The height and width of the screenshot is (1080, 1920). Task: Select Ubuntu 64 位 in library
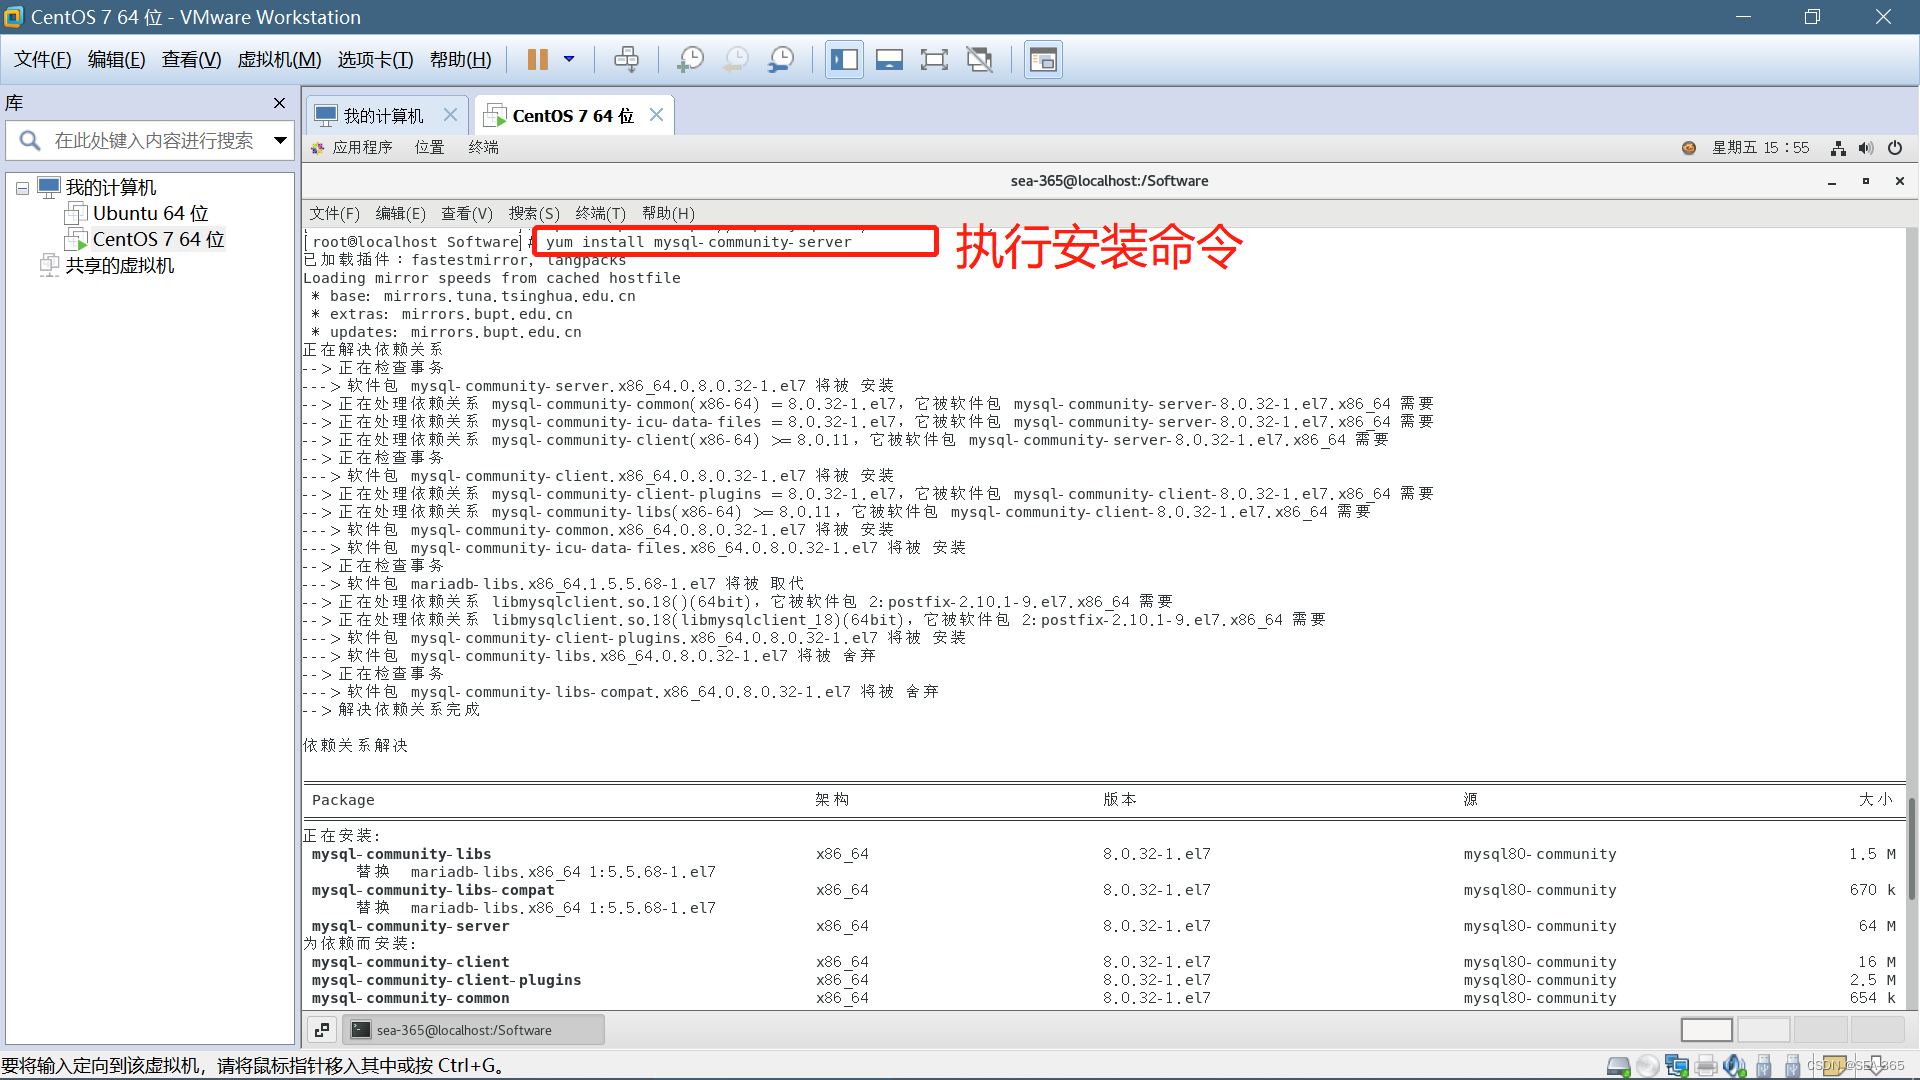click(x=150, y=214)
